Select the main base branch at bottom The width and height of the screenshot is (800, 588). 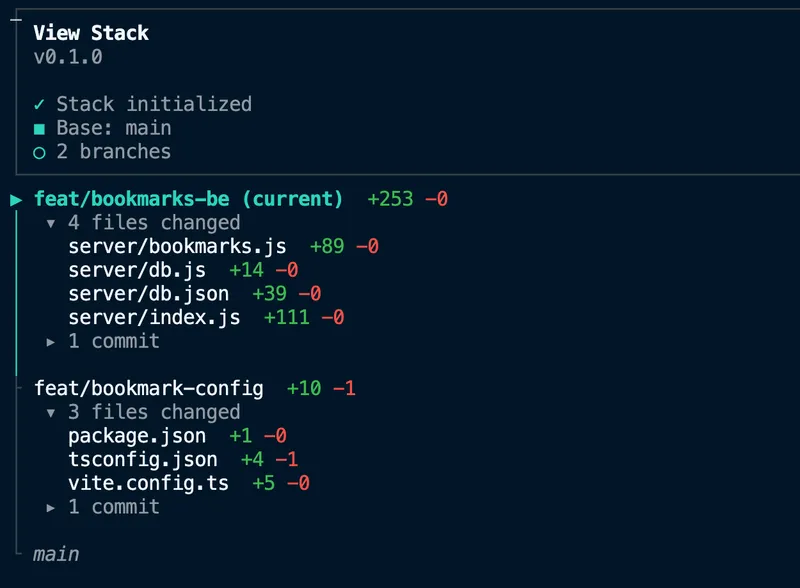[x=56, y=554]
